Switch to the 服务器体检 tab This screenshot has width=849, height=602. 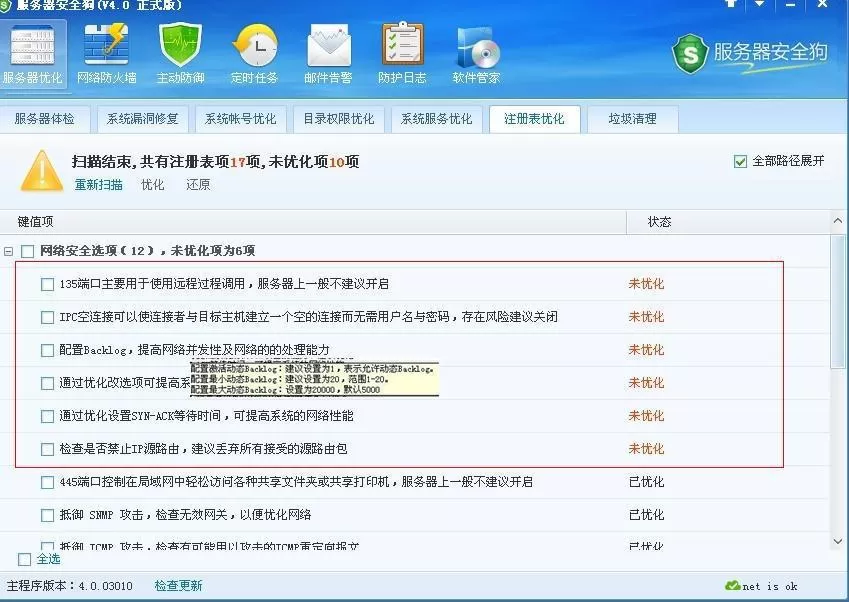pyautogui.click(x=44, y=119)
